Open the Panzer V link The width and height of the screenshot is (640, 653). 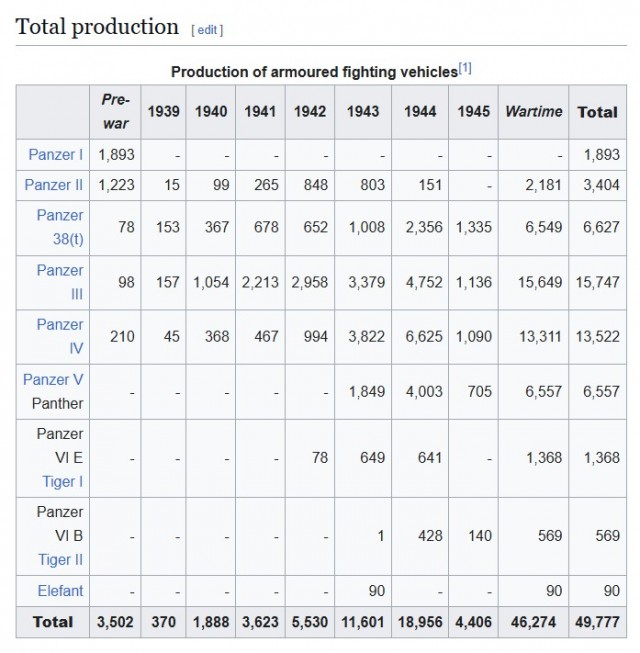53,379
